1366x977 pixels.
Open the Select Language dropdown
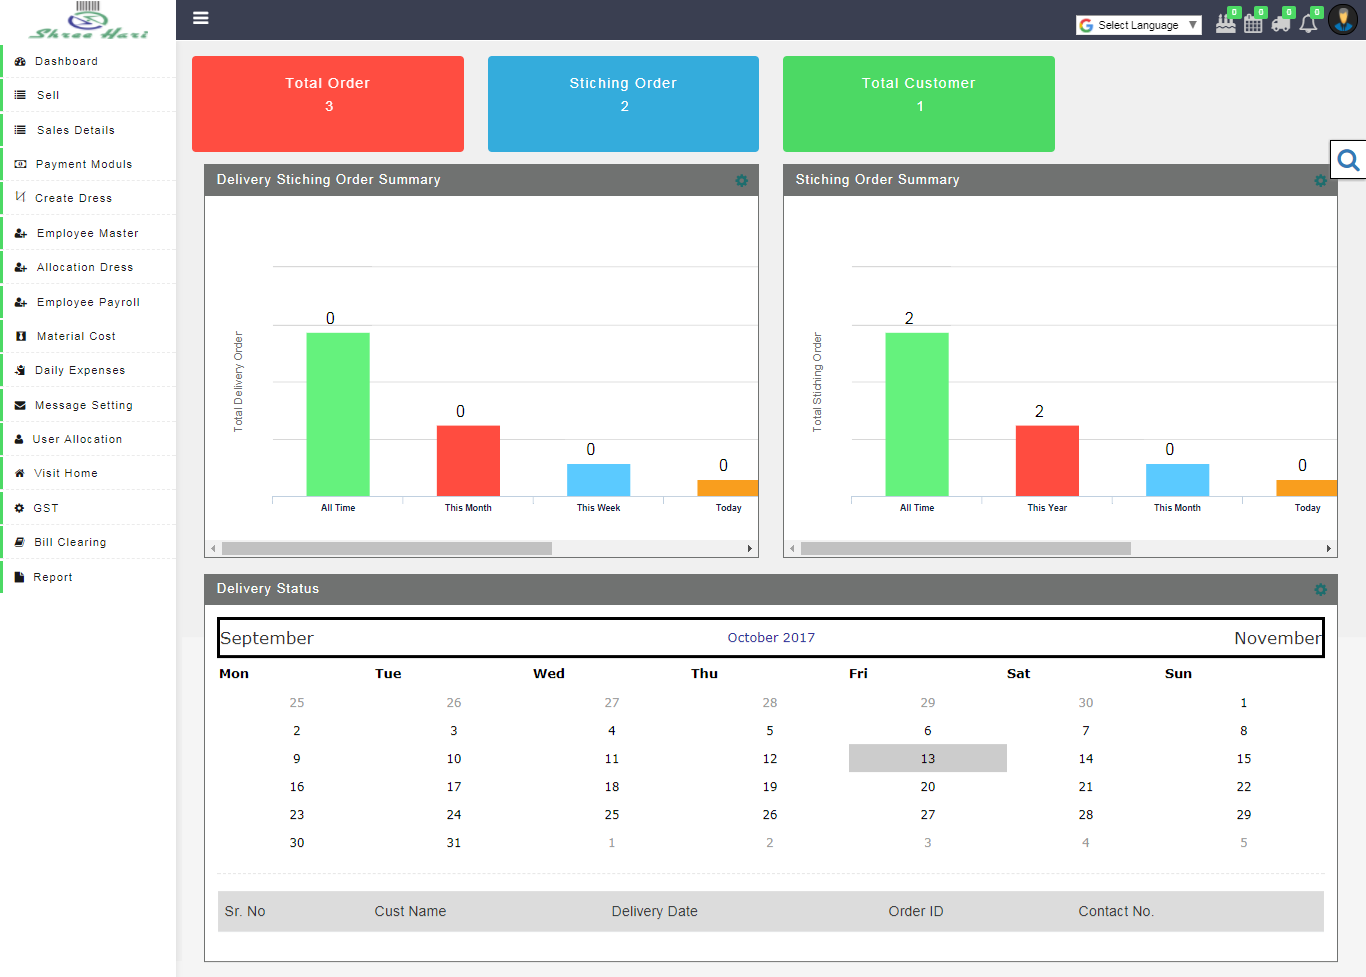point(1138,24)
